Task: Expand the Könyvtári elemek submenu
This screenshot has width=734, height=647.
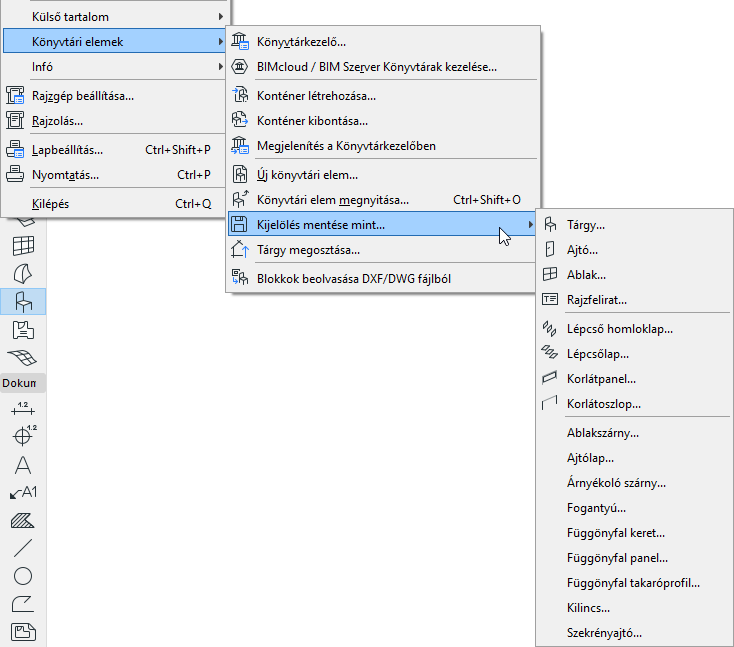Action: (114, 42)
